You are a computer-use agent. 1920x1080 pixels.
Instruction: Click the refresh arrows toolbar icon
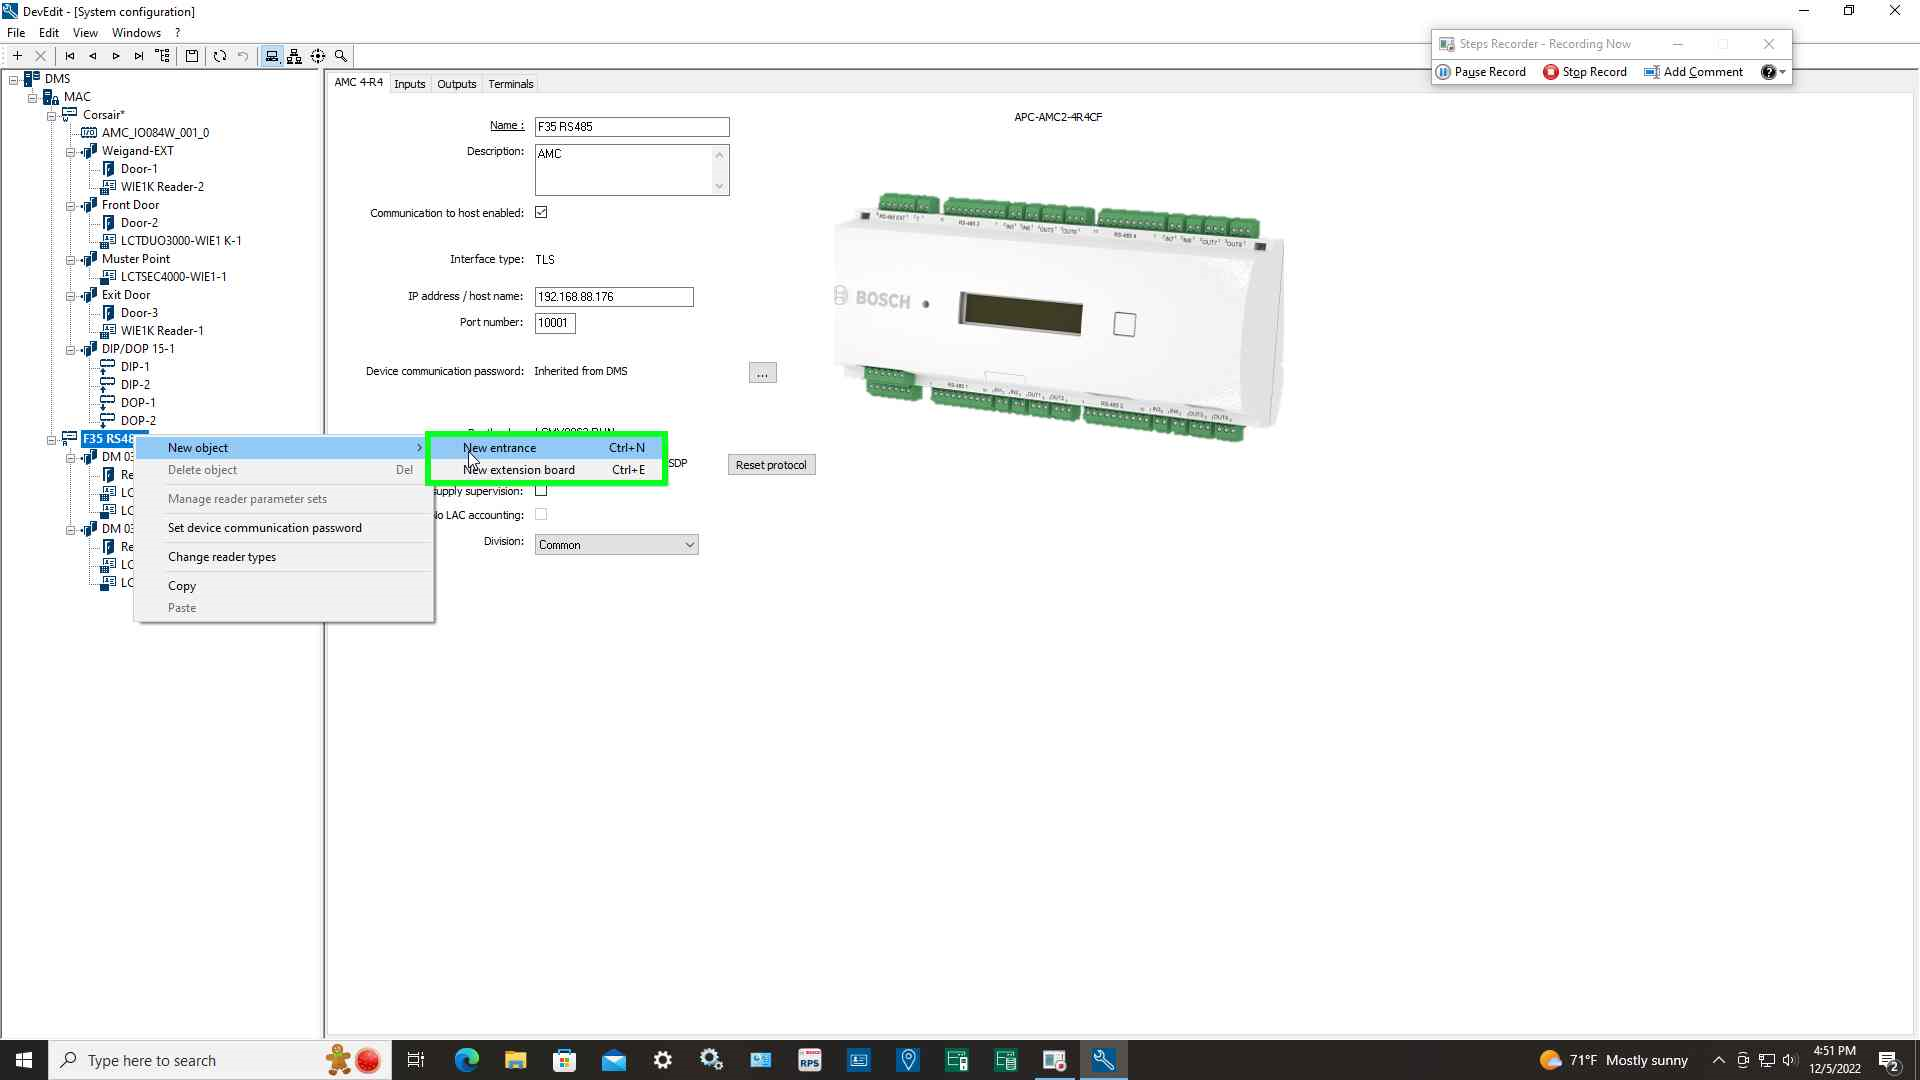coord(220,56)
